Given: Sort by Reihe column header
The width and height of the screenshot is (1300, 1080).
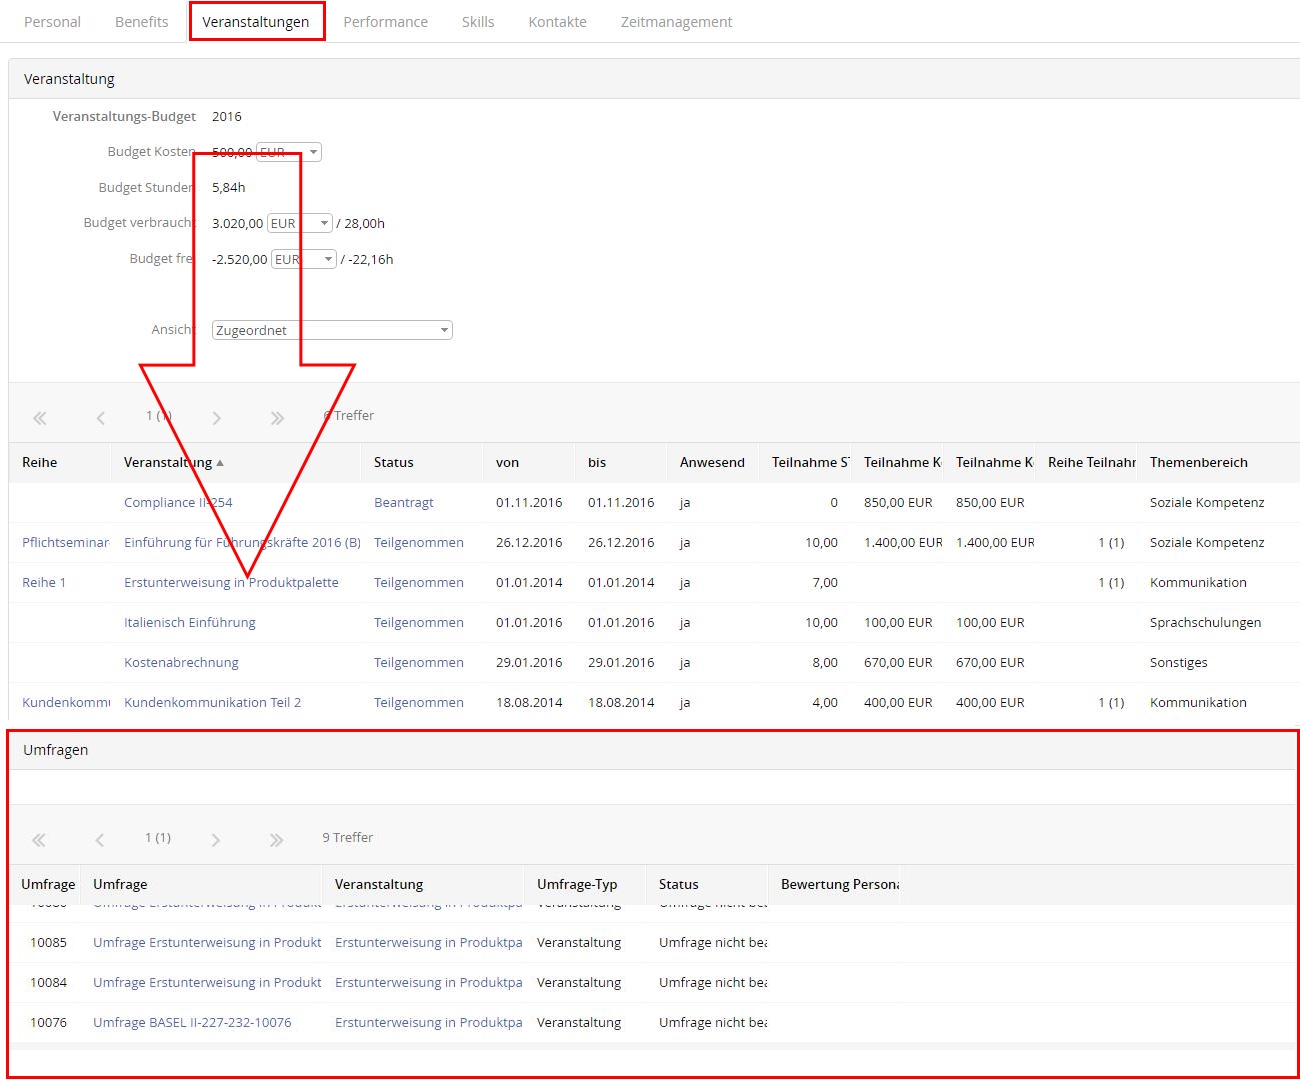Looking at the screenshot, I should click(x=39, y=462).
